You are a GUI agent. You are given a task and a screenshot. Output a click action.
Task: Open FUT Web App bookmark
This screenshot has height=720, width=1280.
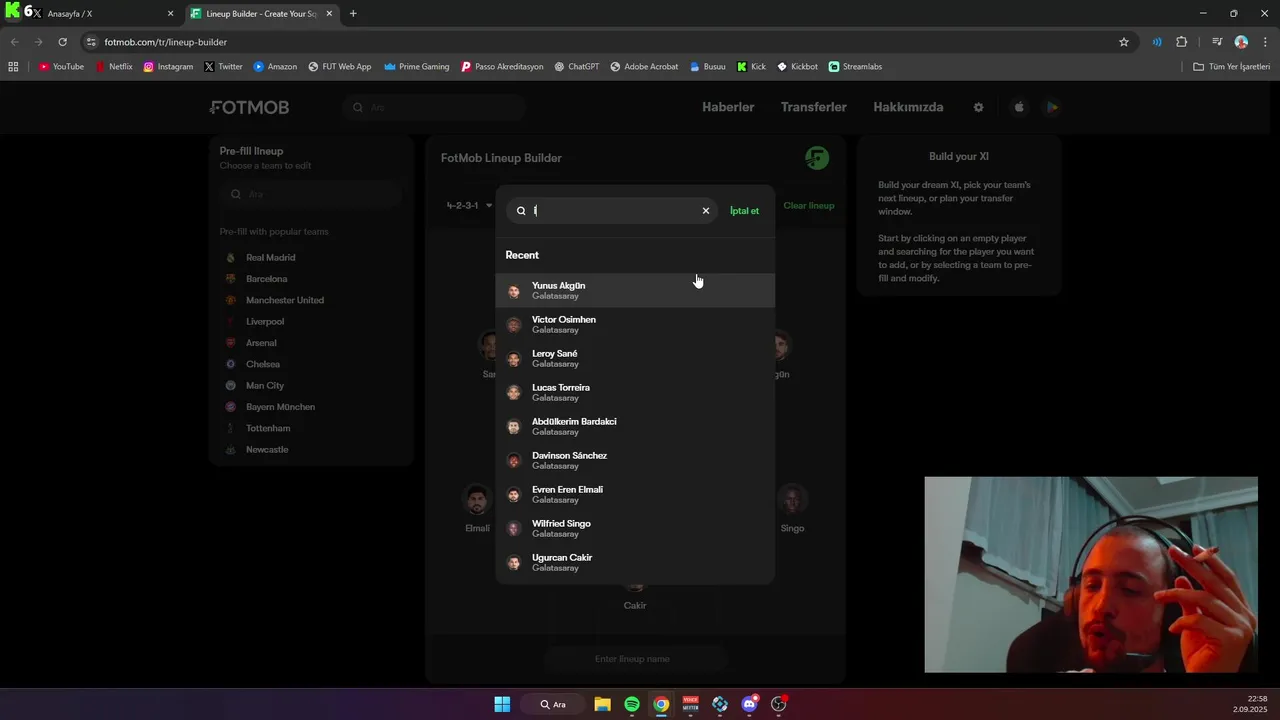(340, 67)
